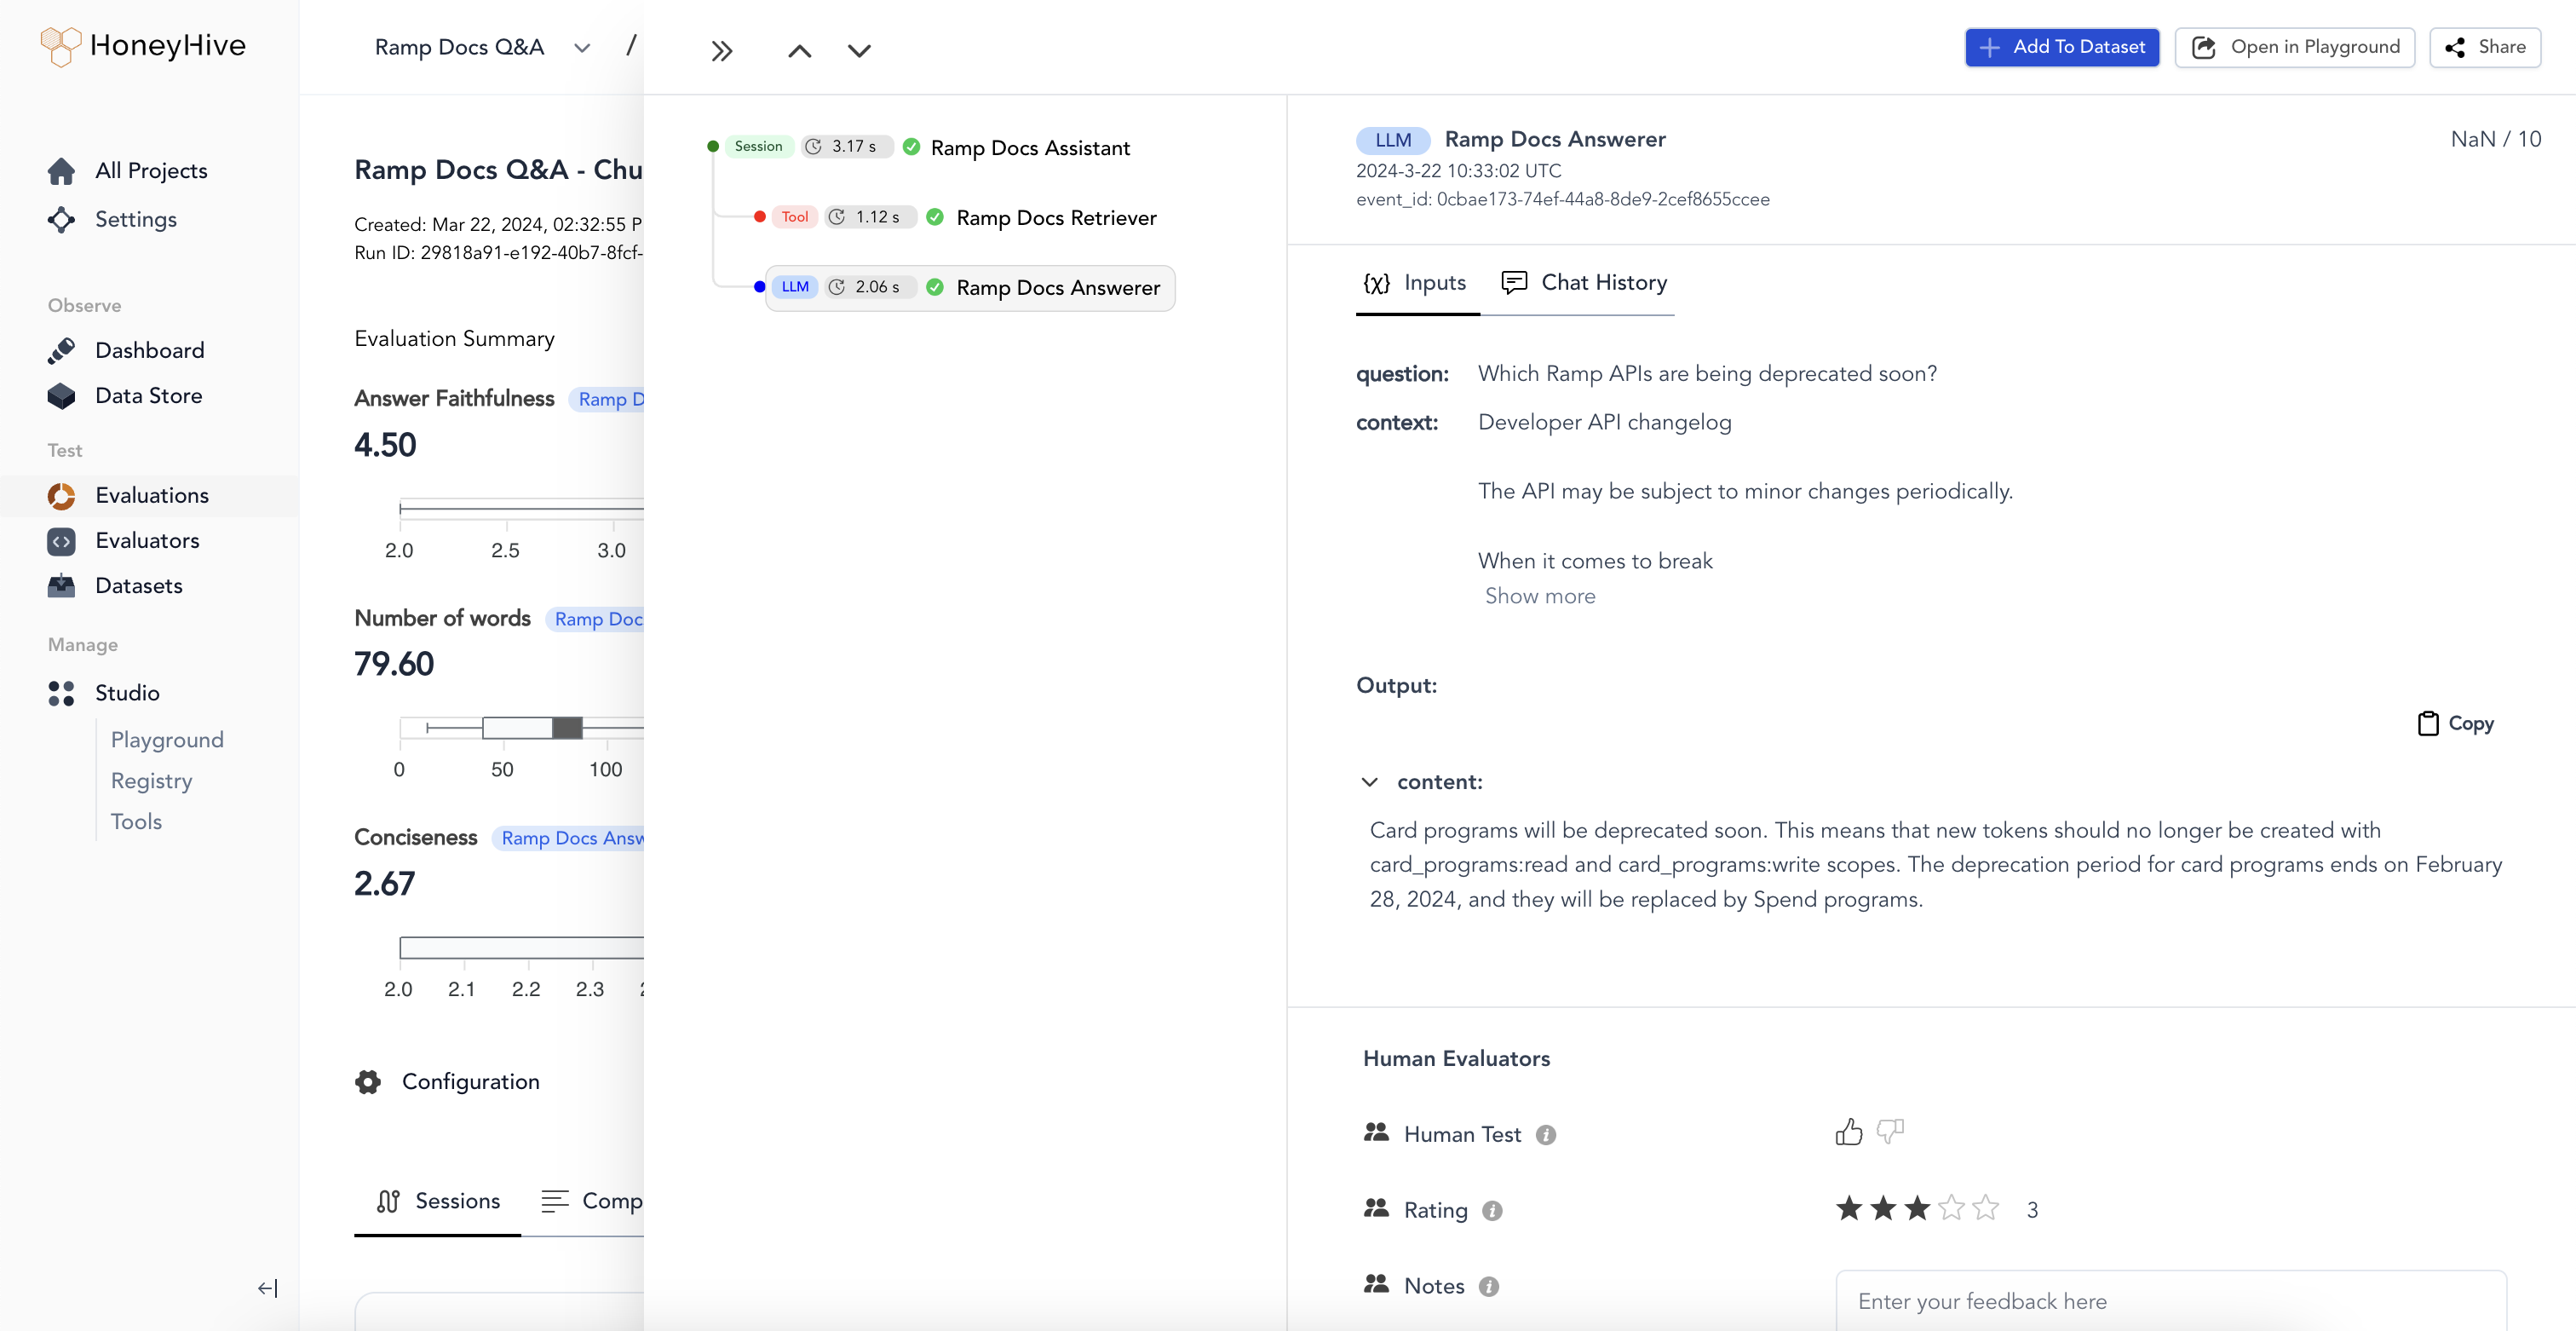Click the share icon in Share button
Image resolution: width=2576 pixels, height=1331 pixels.
(2455, 47)
